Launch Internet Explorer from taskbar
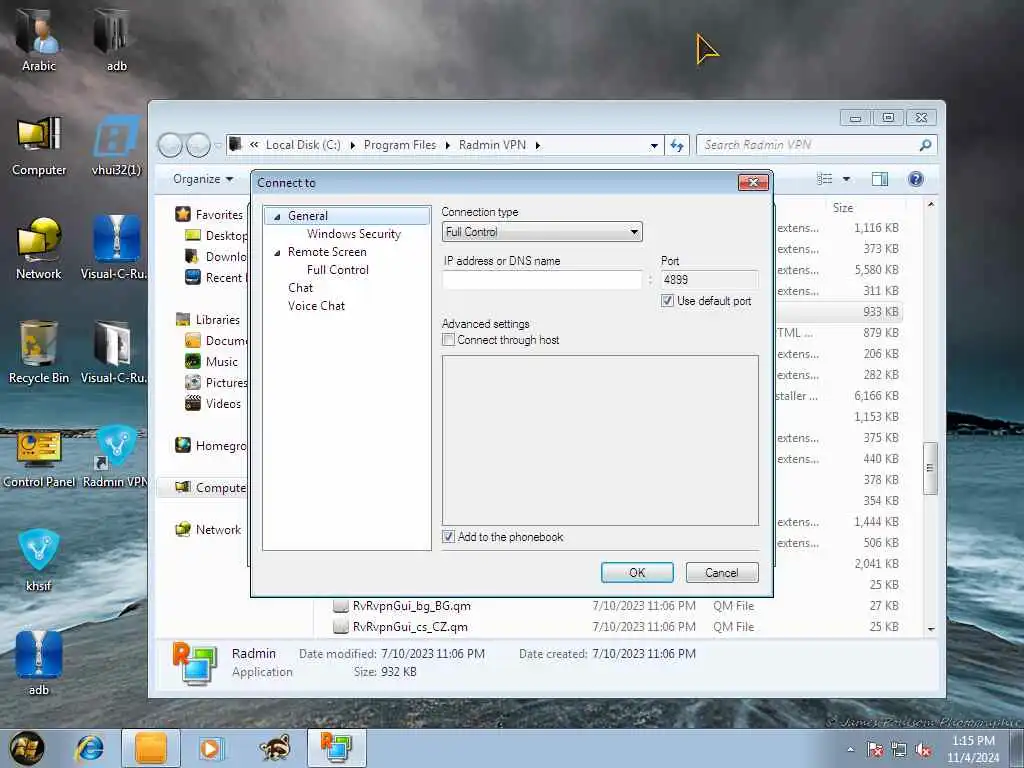The height and width of the screenshot is (768, 1024). (x=89, y=748)
